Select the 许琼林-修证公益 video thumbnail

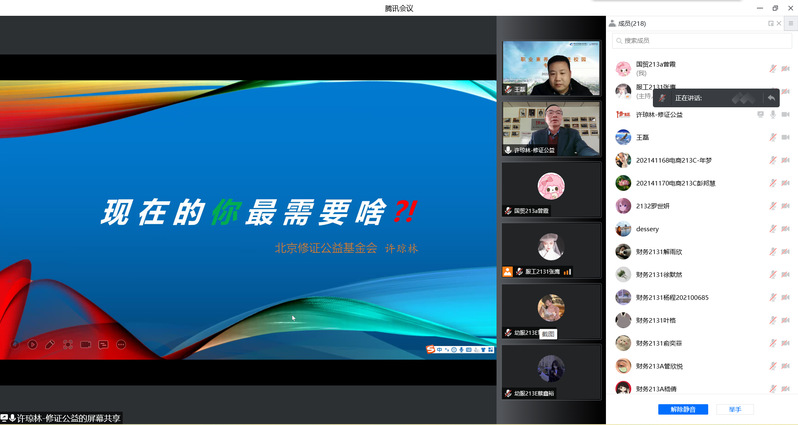point(551,129)
